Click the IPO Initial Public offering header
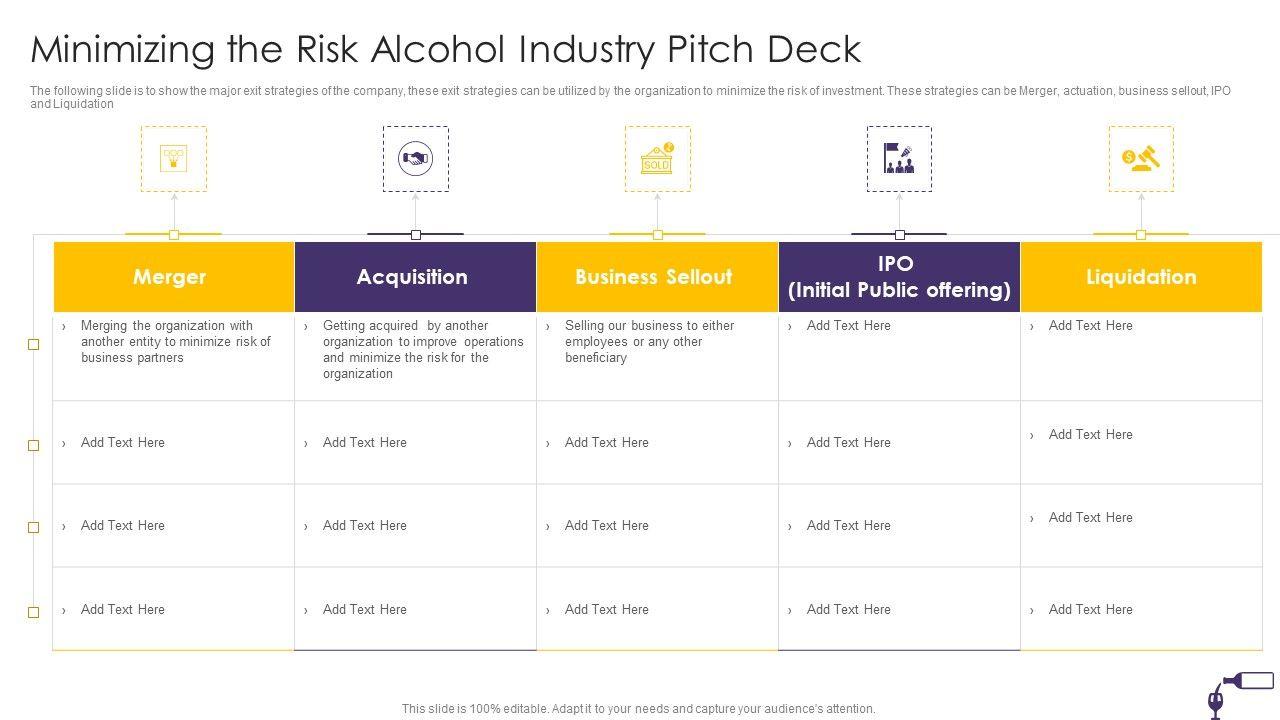Screen dimensions: 1280x720 tap(899, 277)
